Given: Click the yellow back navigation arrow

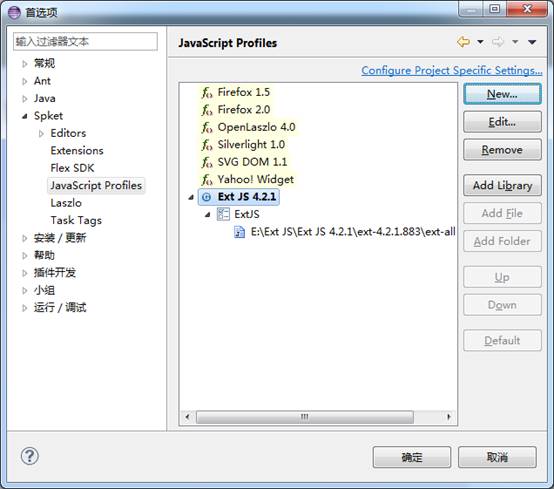Looking at the screenshot, I should click(x=463, y=42).
